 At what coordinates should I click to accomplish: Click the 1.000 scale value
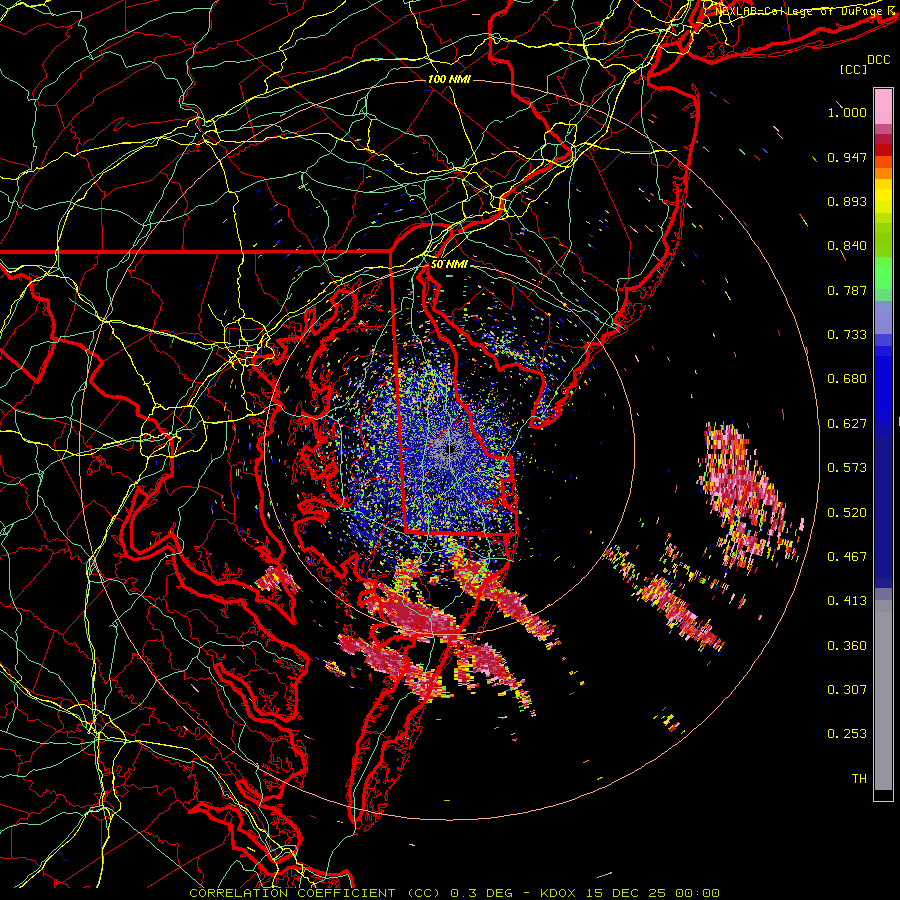pos(847,112)
